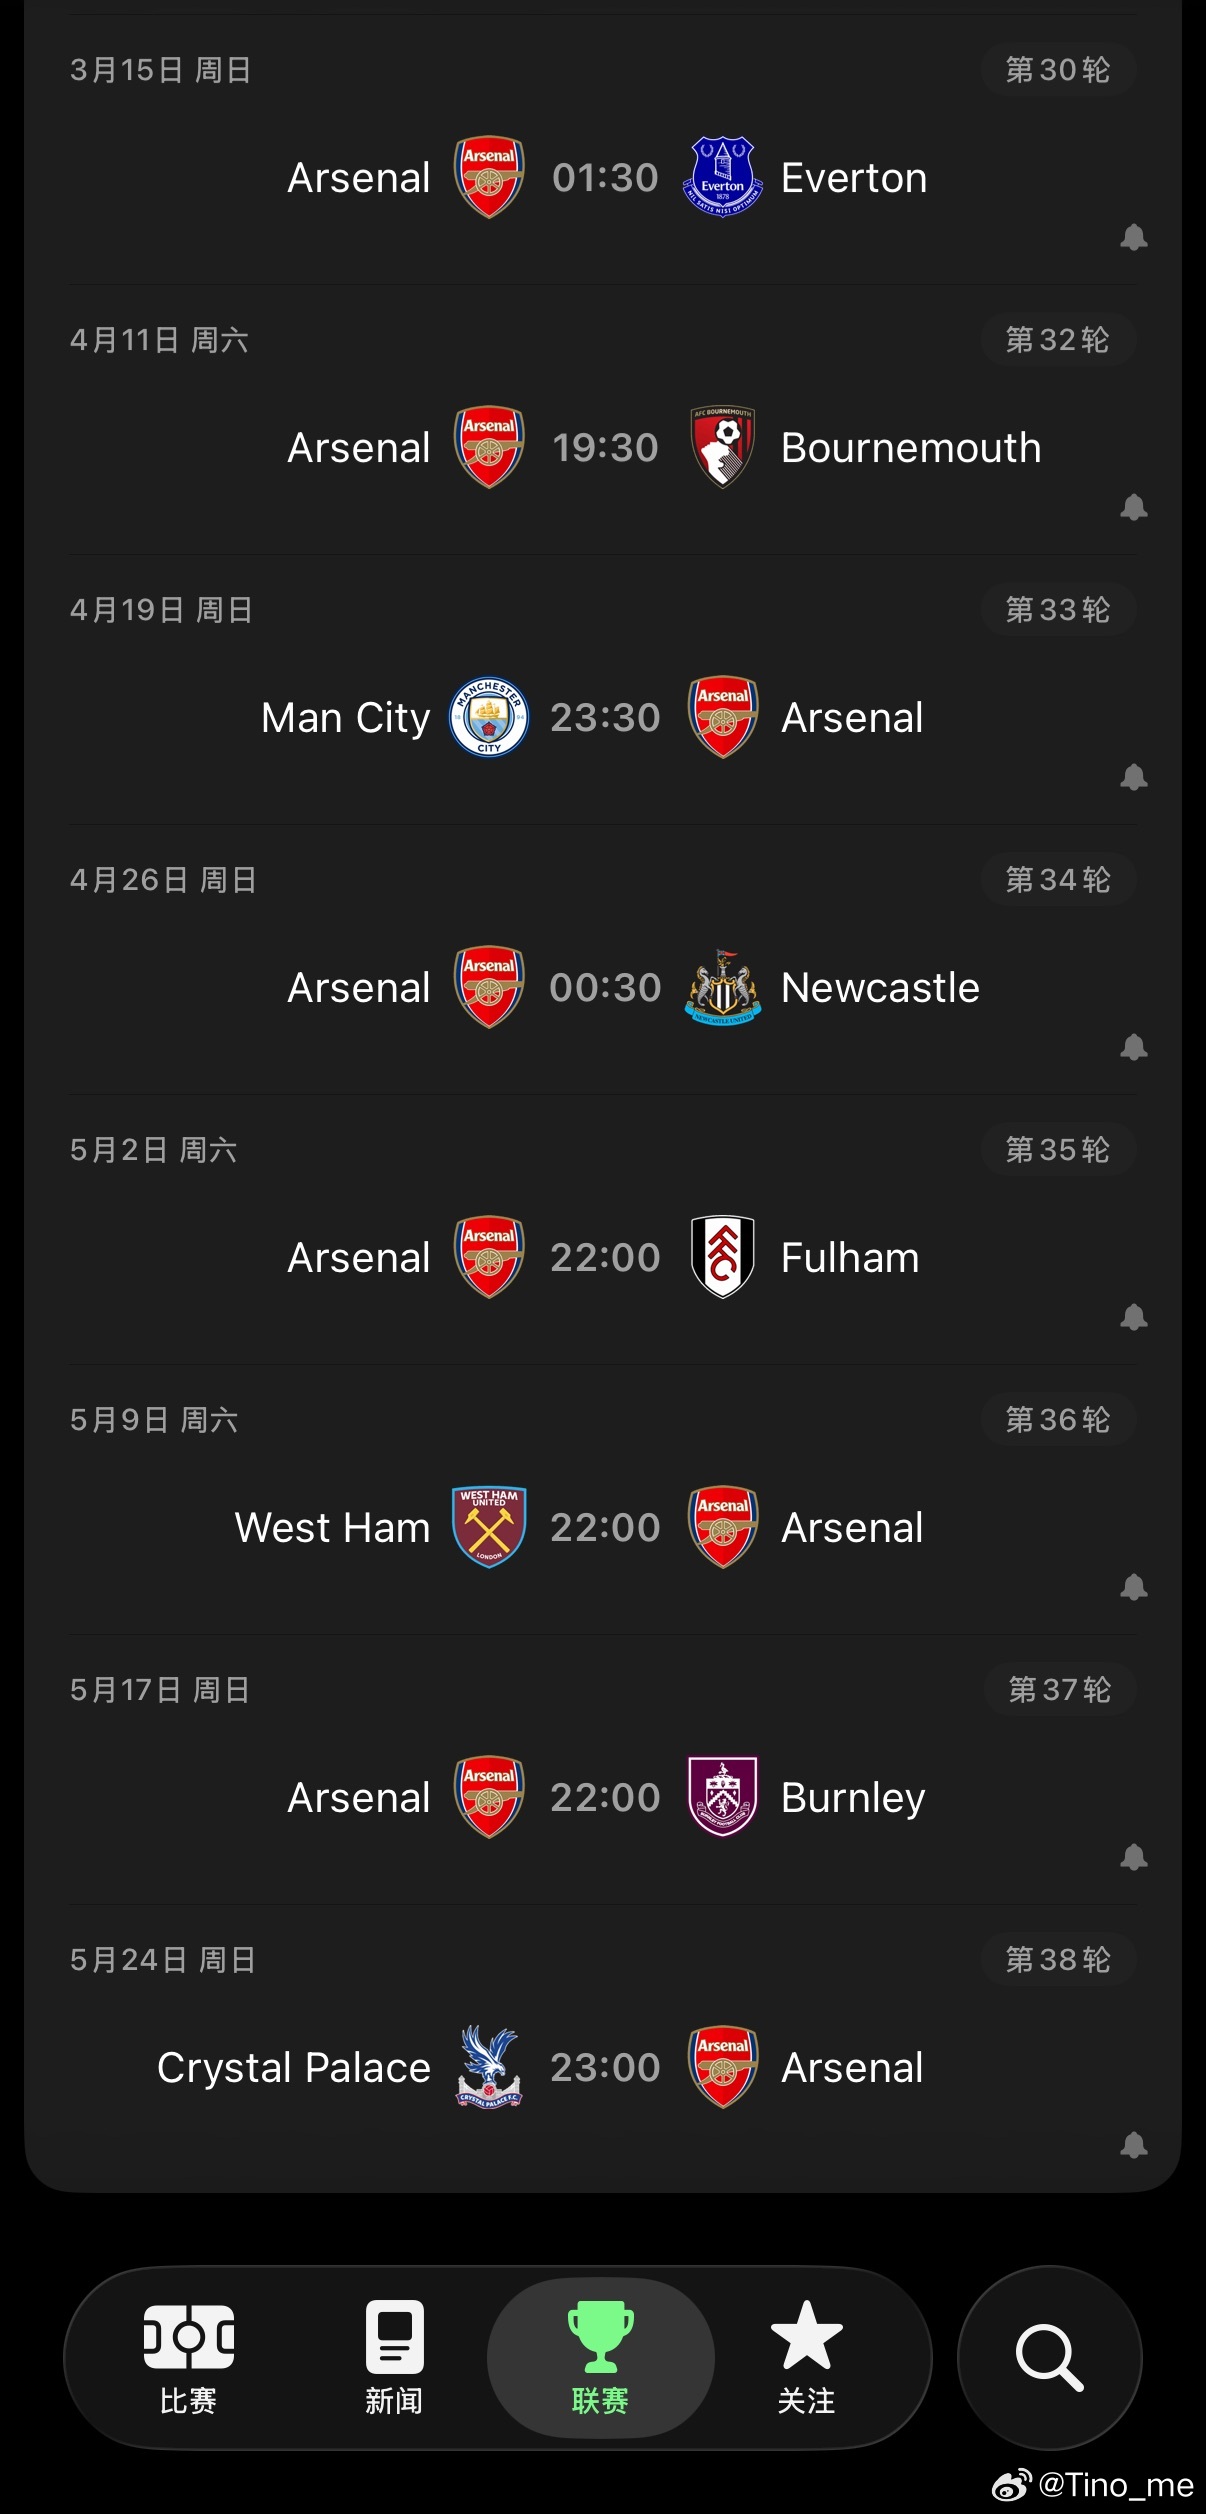Viewport: 1206px width, 2514px height.
Task: Tap the 第38轮 round badge
Action: point(1057,1960)
